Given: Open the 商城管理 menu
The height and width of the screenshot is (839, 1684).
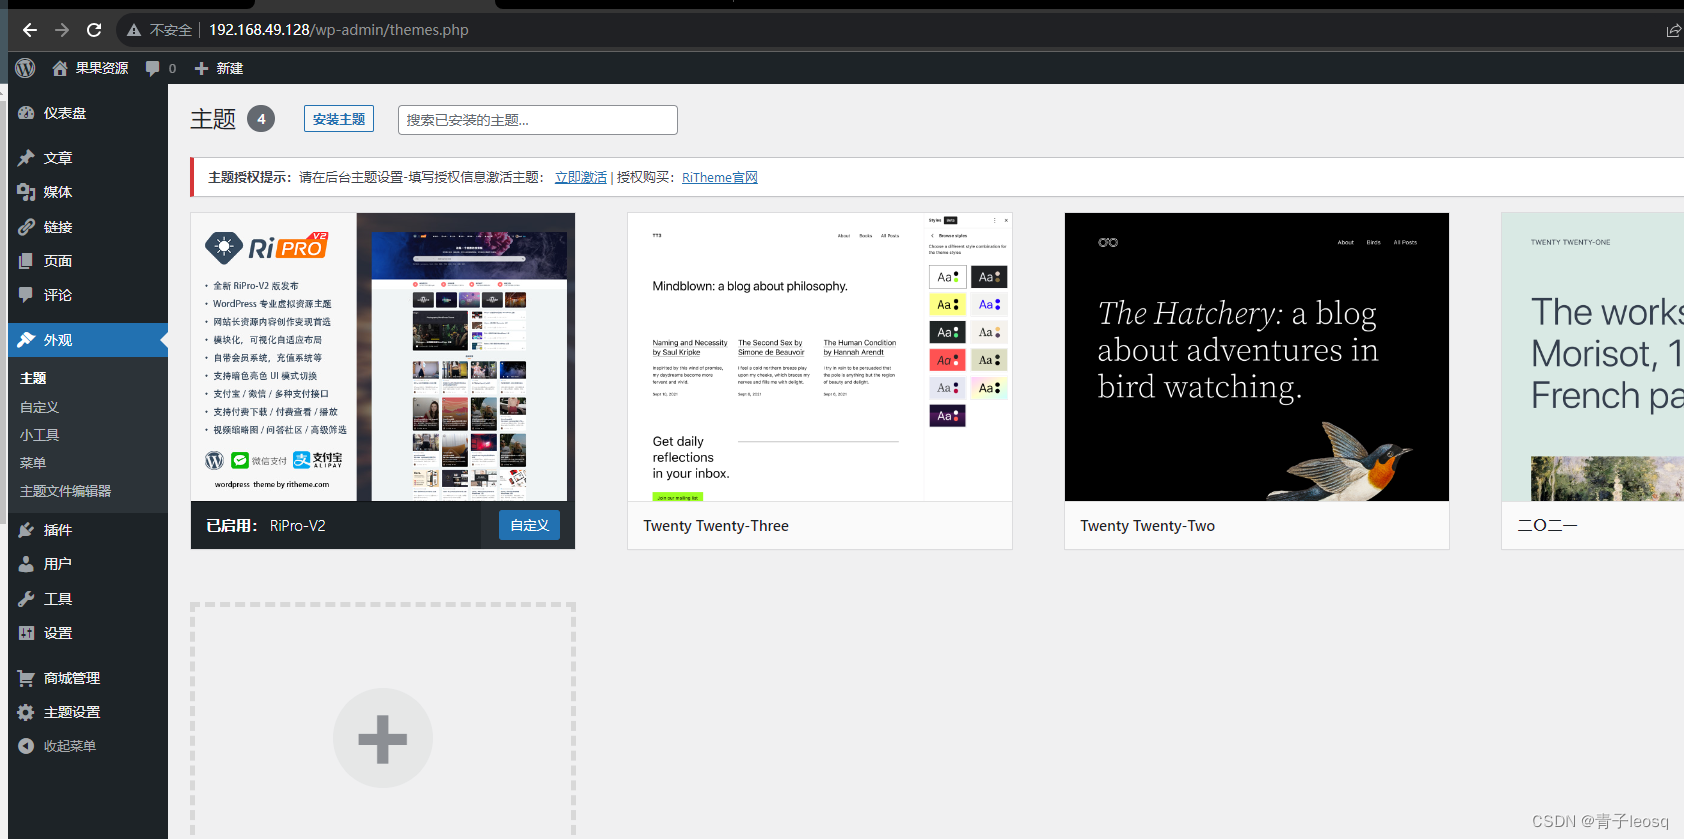Looking at the screenshot, I should (x=88, y=678).
